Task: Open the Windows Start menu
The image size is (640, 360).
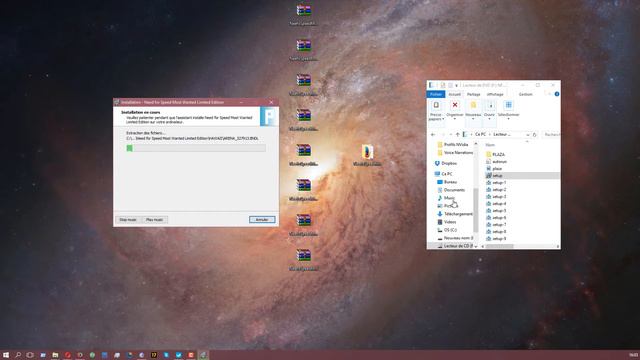Action: pos(6,355)
